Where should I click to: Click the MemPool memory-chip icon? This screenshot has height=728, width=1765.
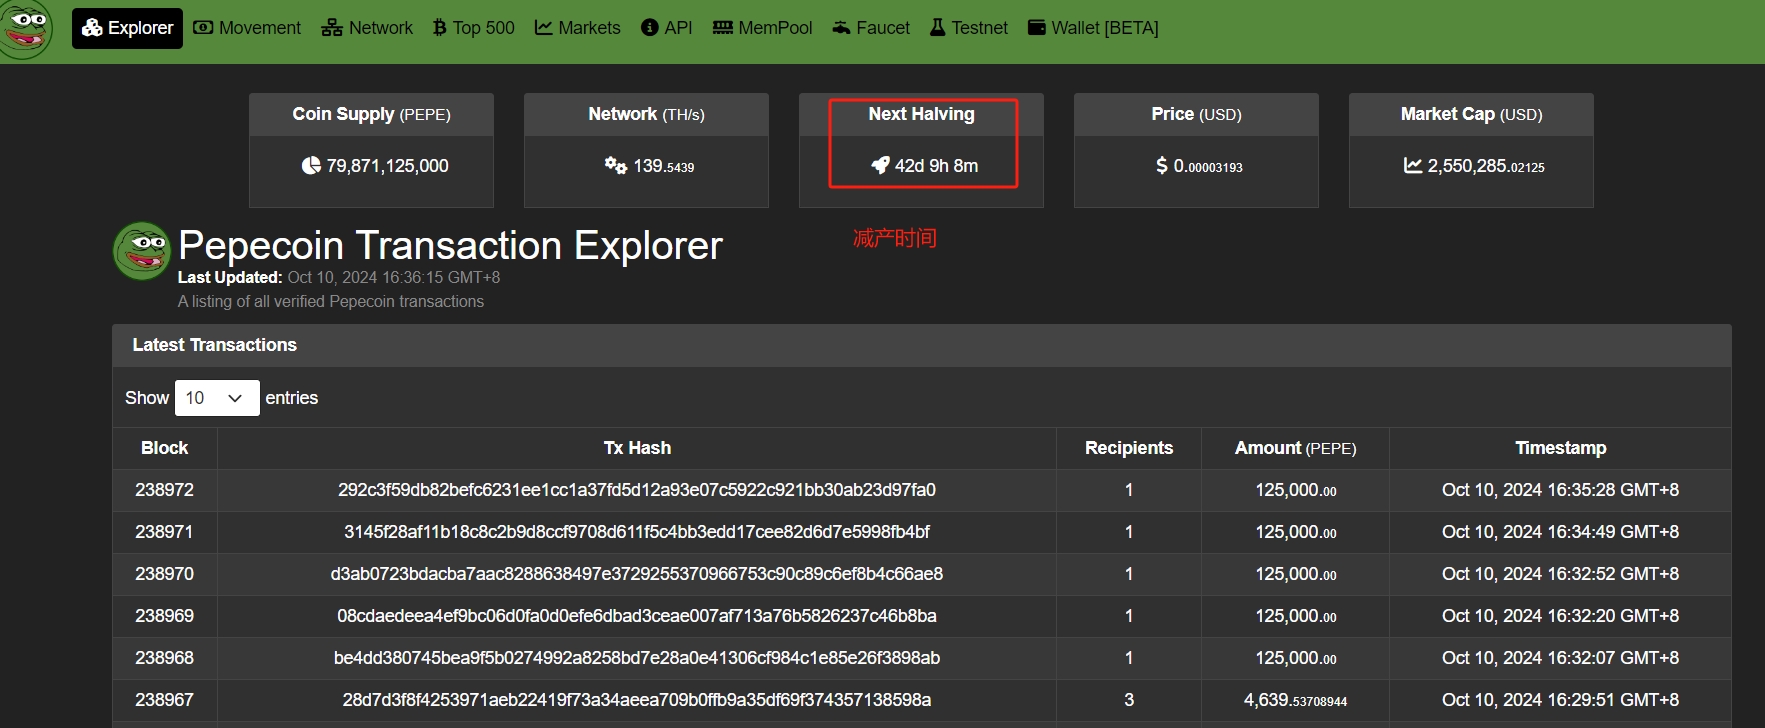click(x=723, y=28)
